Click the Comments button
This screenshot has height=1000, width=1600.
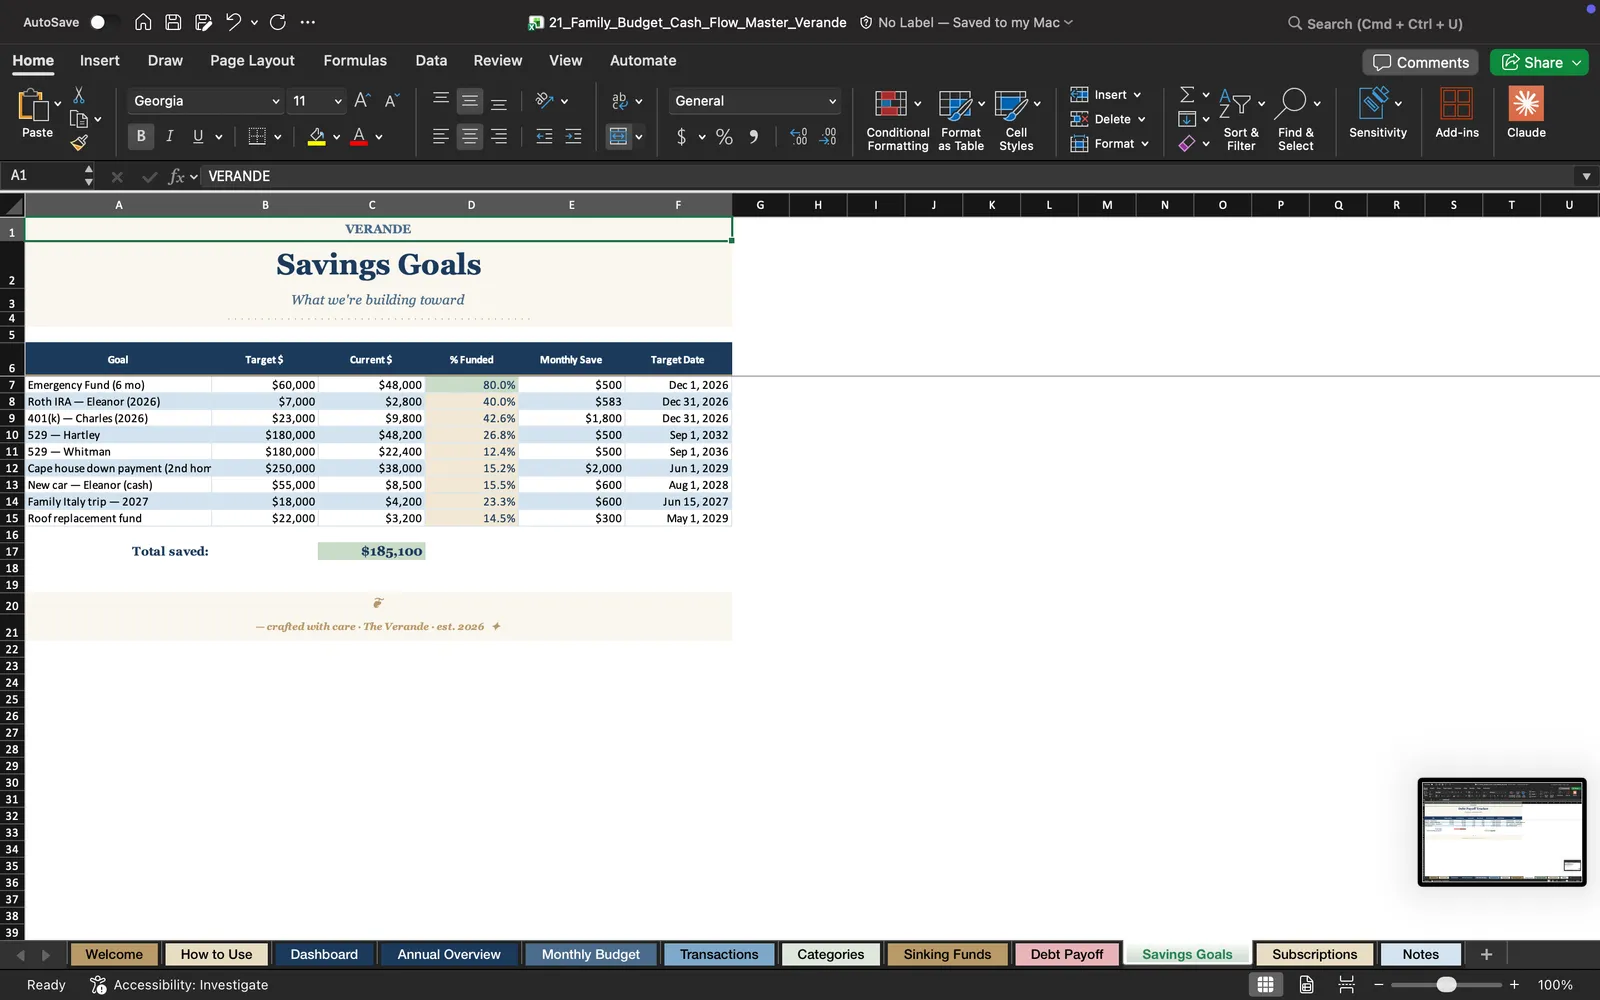[1420, 62]
